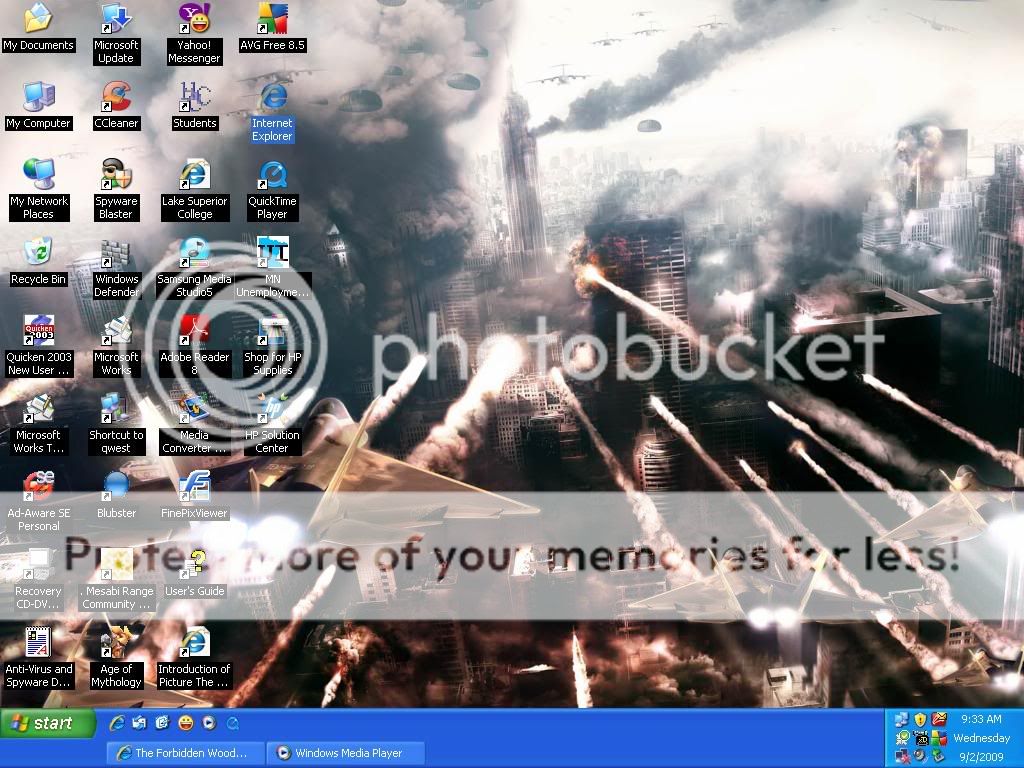The height and width of the screenshot is (768, 1024).
Task: Open the Microsoft Update shortcut
Action: pyautogui.click(x=116, y=33)
